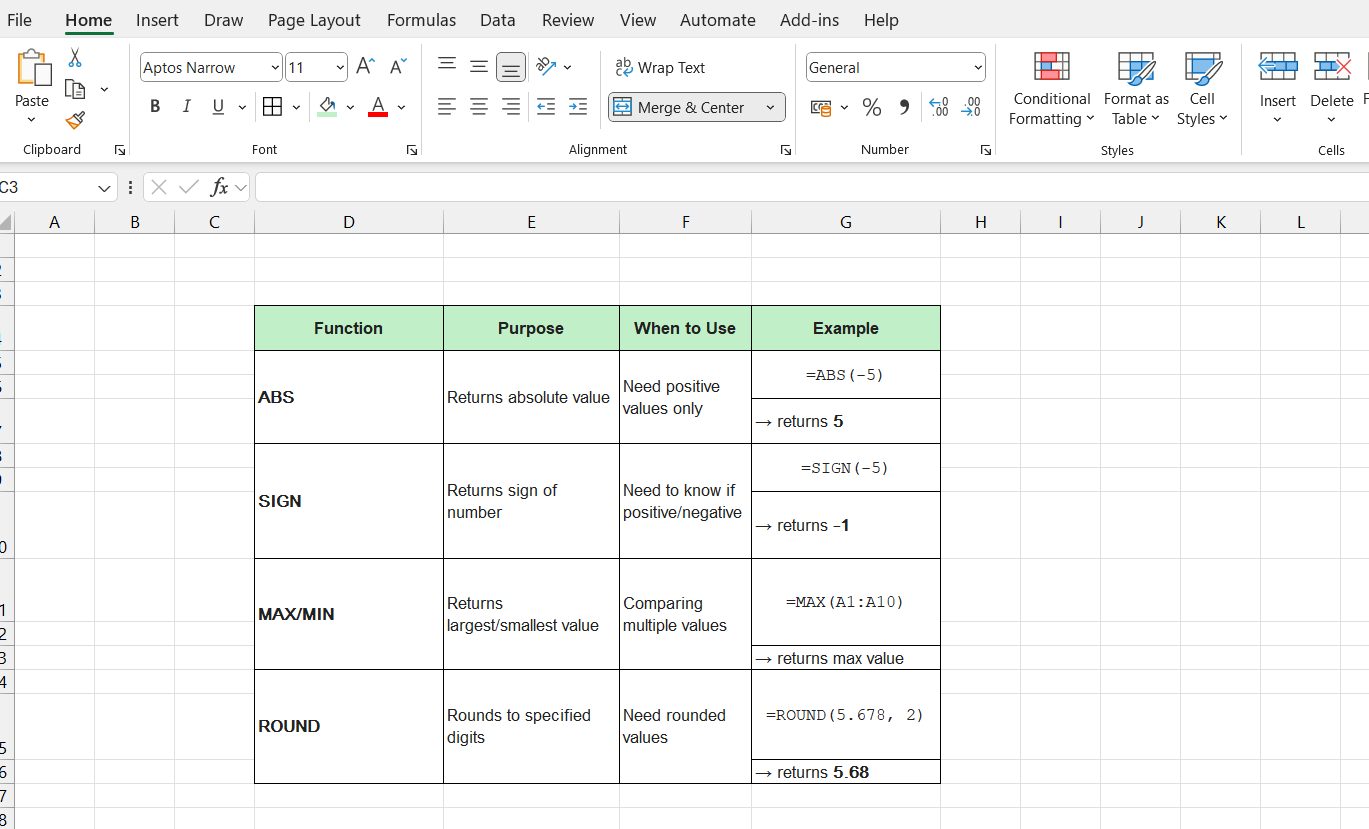The height and width of the screenshot is (829, 1369).
Task: Open the Page Layout tab
Action: [x=314, y=20]
